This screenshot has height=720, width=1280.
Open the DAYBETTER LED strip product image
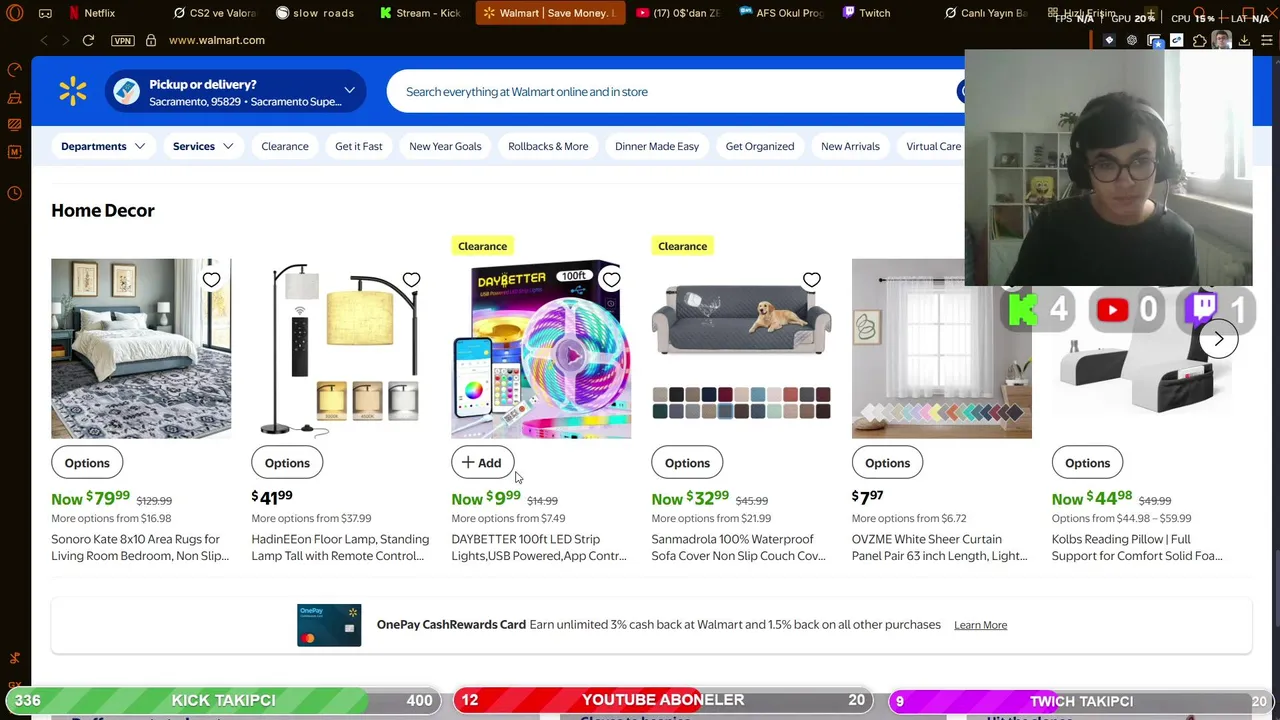pos(541,348)
